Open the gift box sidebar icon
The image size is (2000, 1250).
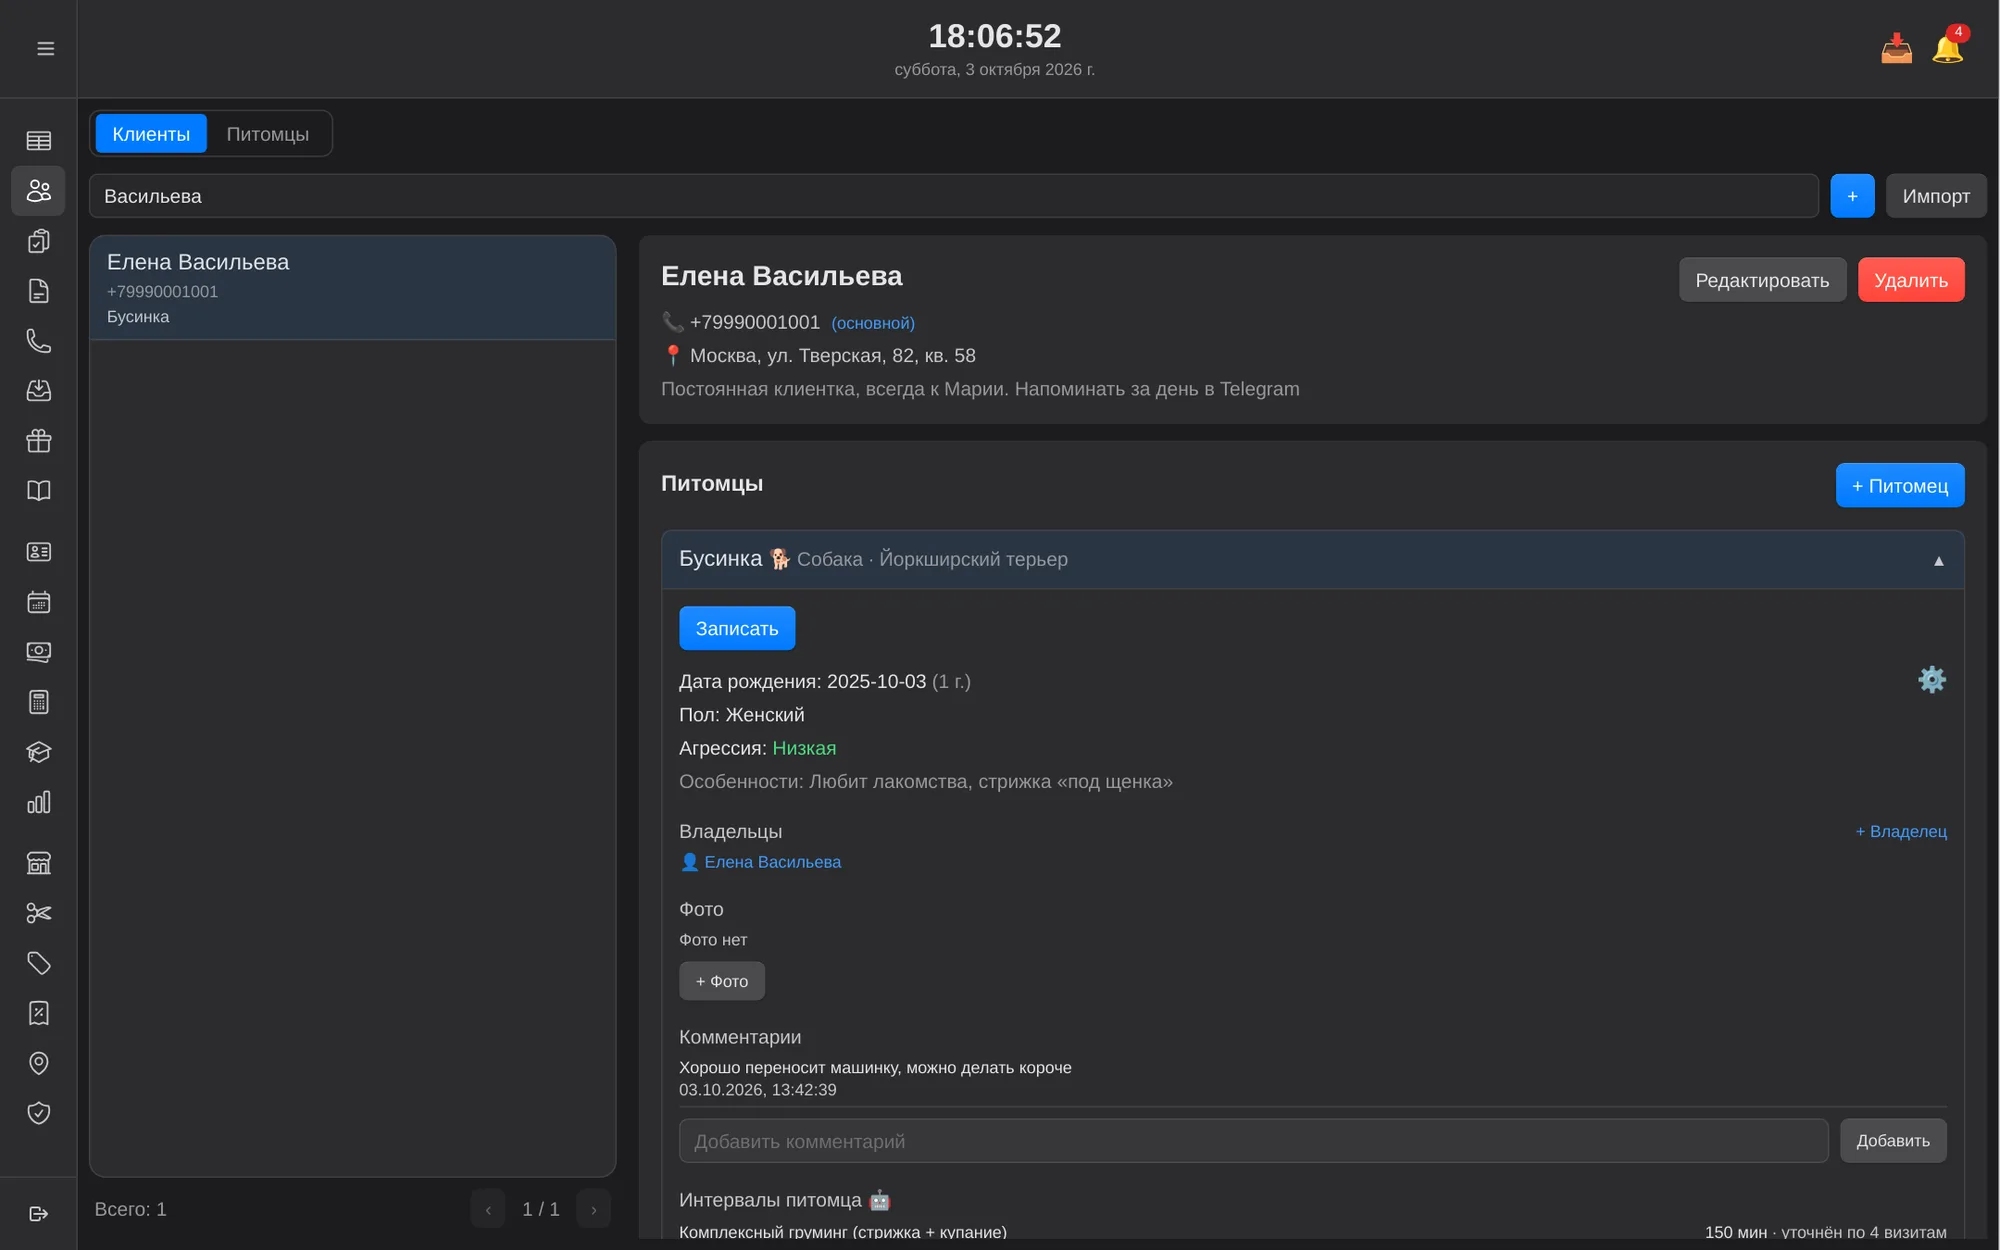point(38,441)
